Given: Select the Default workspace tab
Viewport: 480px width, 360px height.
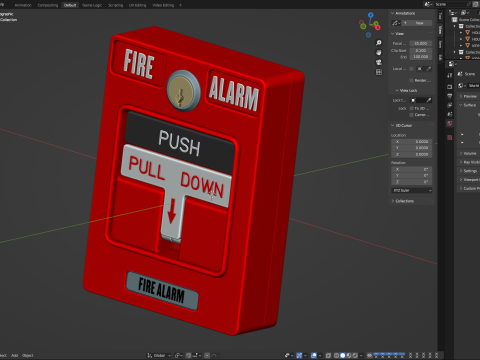Looking at the screenshot, I should coord(70,5).
